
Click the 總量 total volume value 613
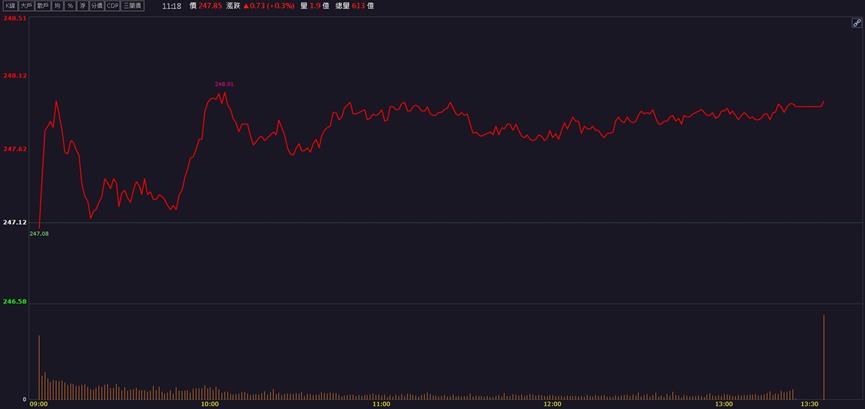point(359,6)
